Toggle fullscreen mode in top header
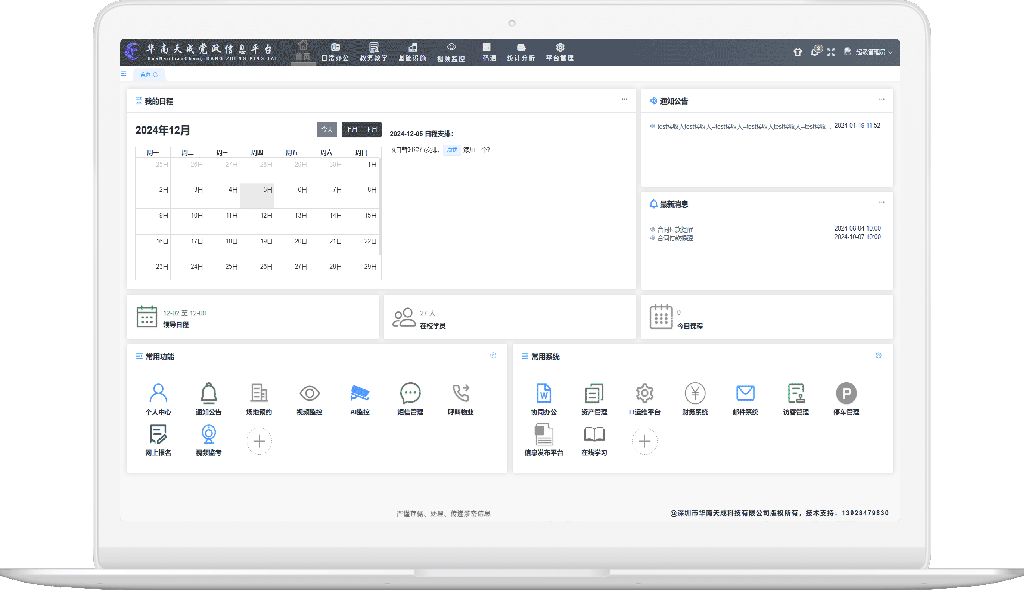 (831, 51)
